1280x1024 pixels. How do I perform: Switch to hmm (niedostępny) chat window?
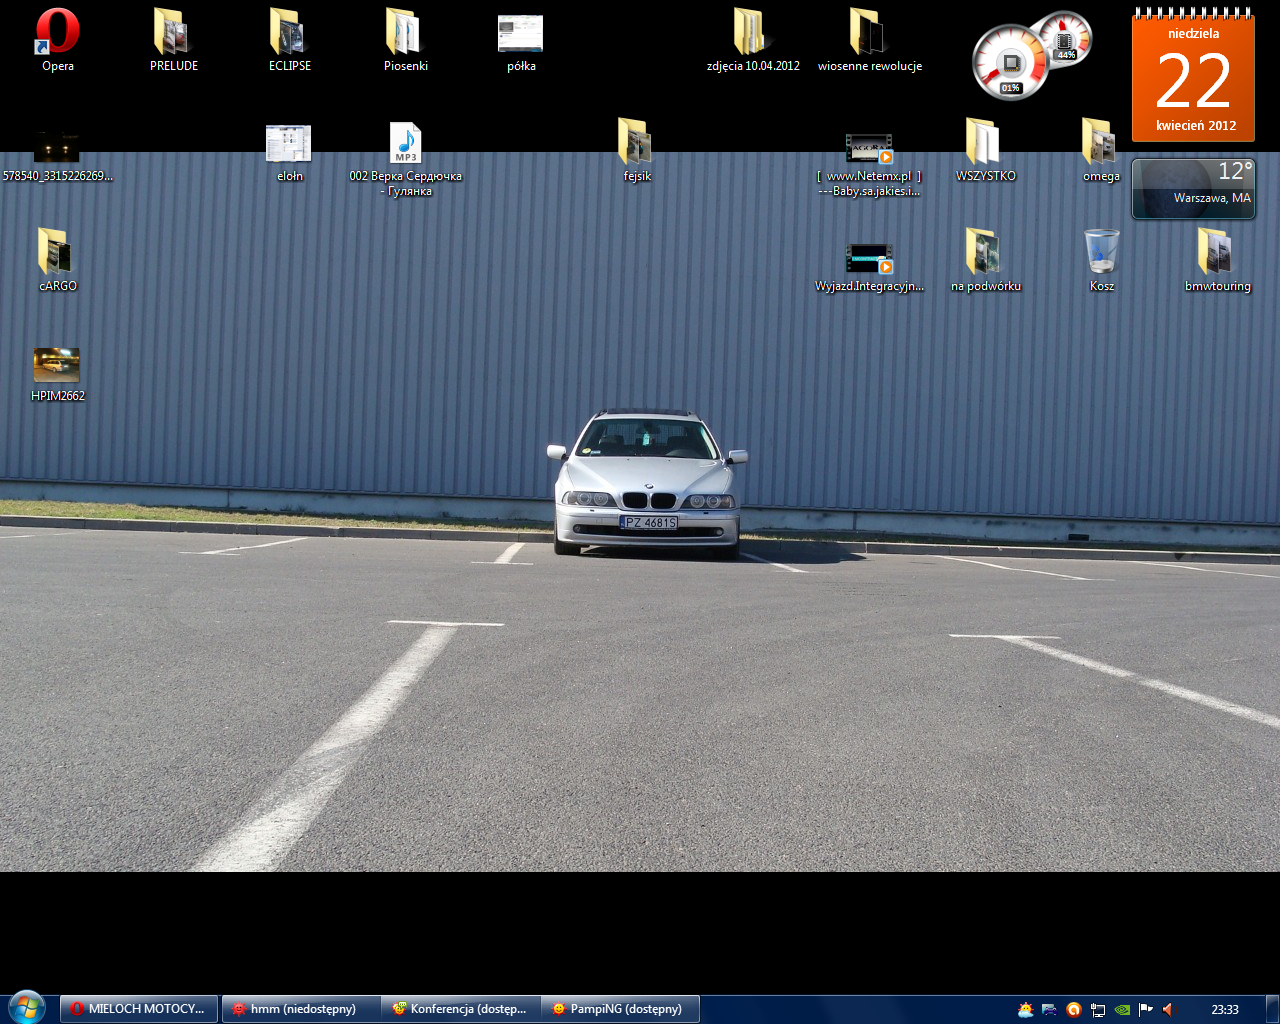pos(300,1009)
